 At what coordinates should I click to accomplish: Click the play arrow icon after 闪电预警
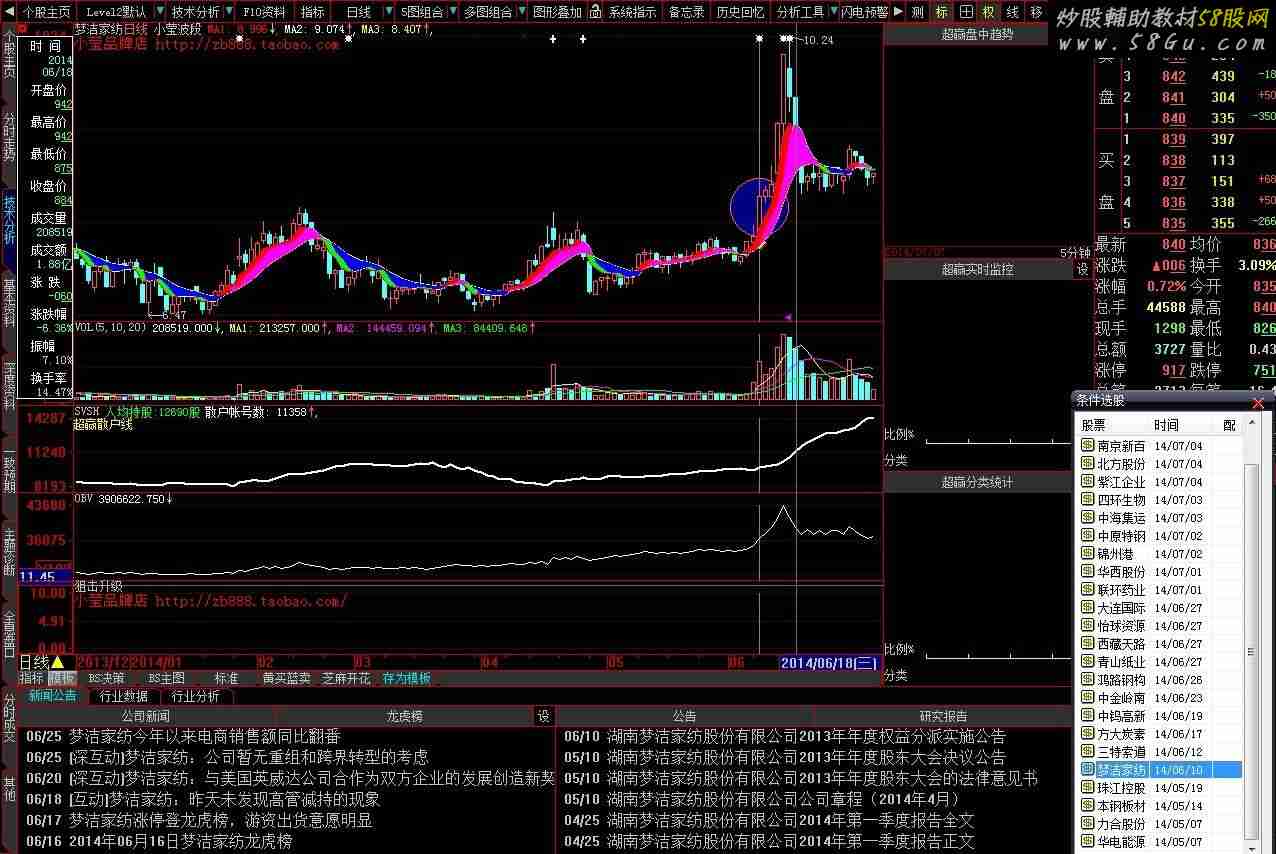[898, 12]
